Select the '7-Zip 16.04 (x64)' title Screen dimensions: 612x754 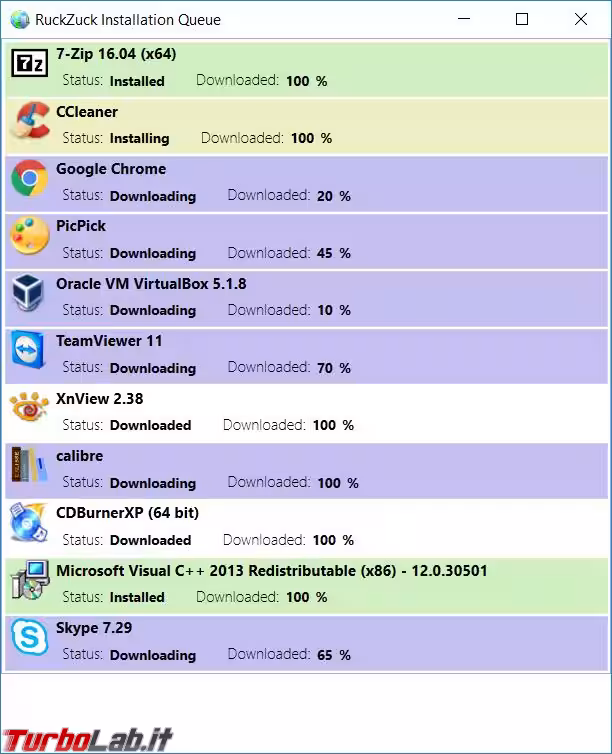pos(116,54)
